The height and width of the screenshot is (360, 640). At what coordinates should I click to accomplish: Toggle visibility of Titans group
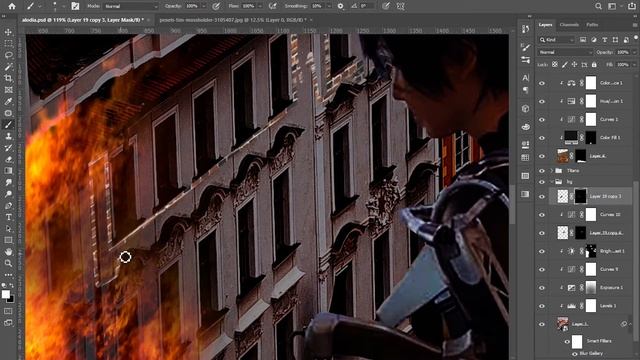[542, 171]
